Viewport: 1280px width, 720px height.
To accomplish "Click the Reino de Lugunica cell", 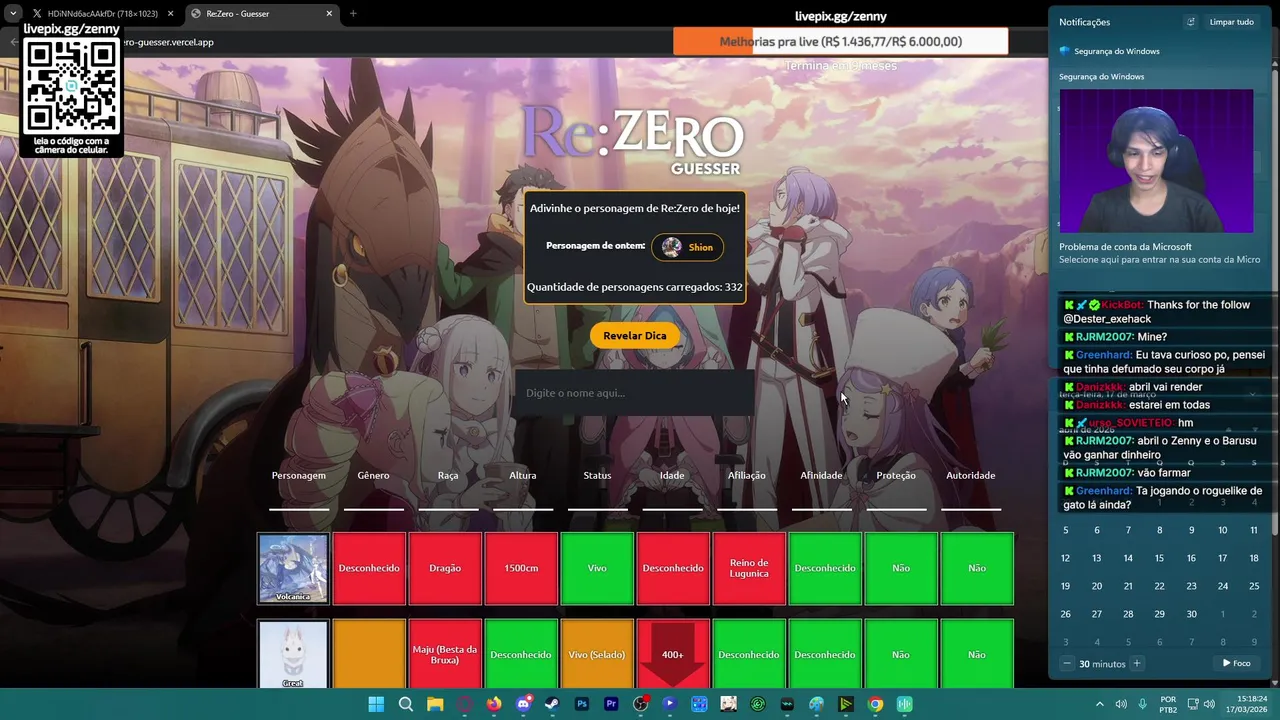I will click(749, 568).
